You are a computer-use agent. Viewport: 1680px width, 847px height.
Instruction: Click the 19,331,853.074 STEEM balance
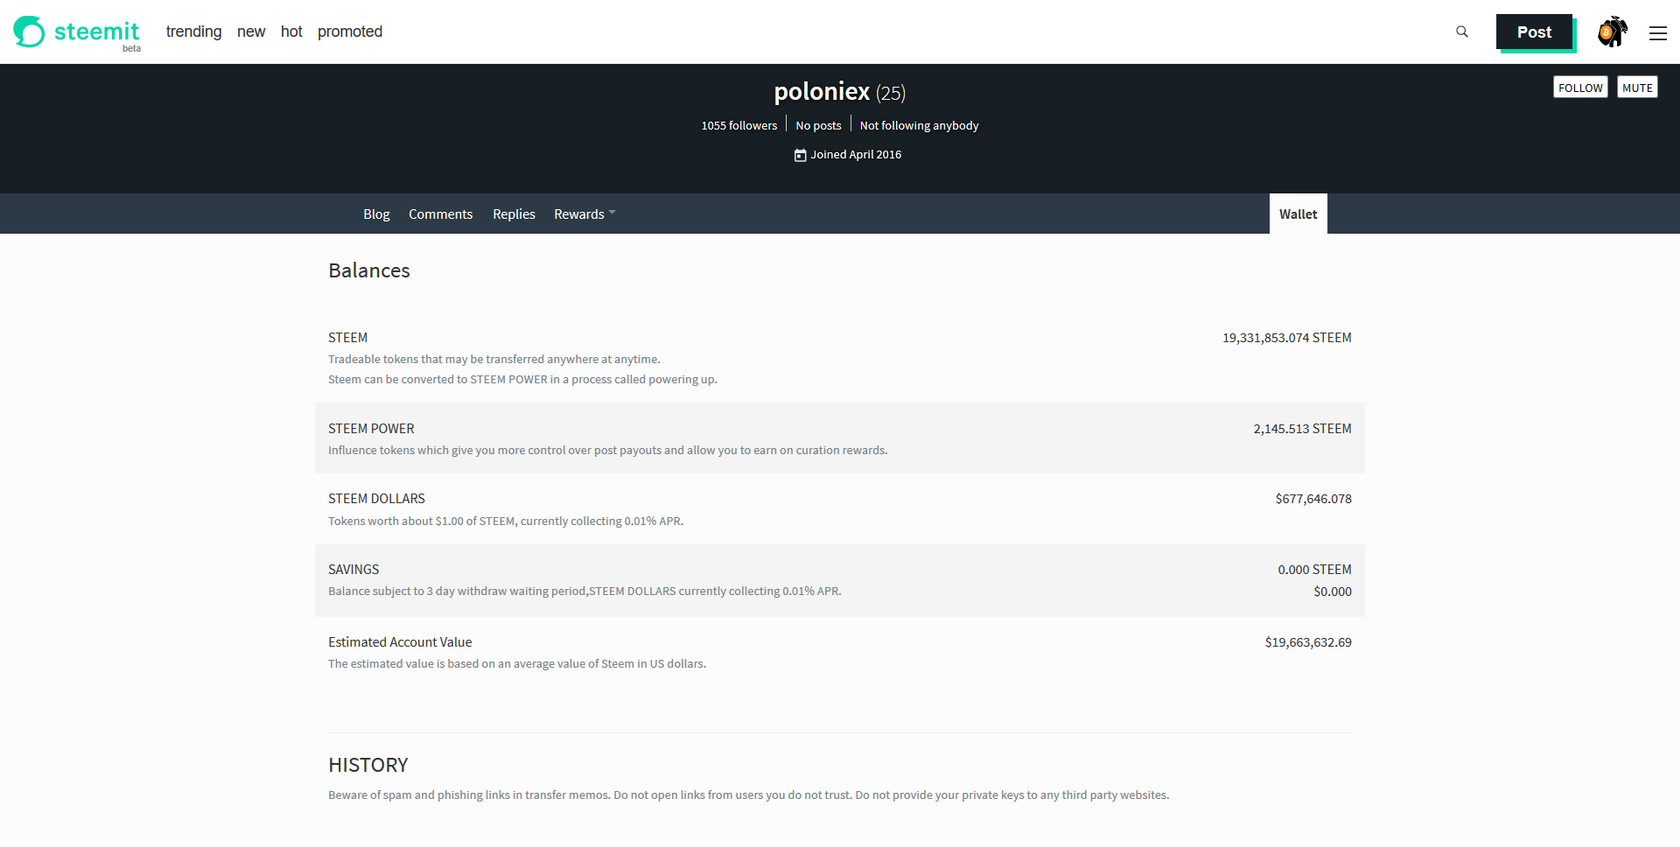click(x=1287, y=338)
